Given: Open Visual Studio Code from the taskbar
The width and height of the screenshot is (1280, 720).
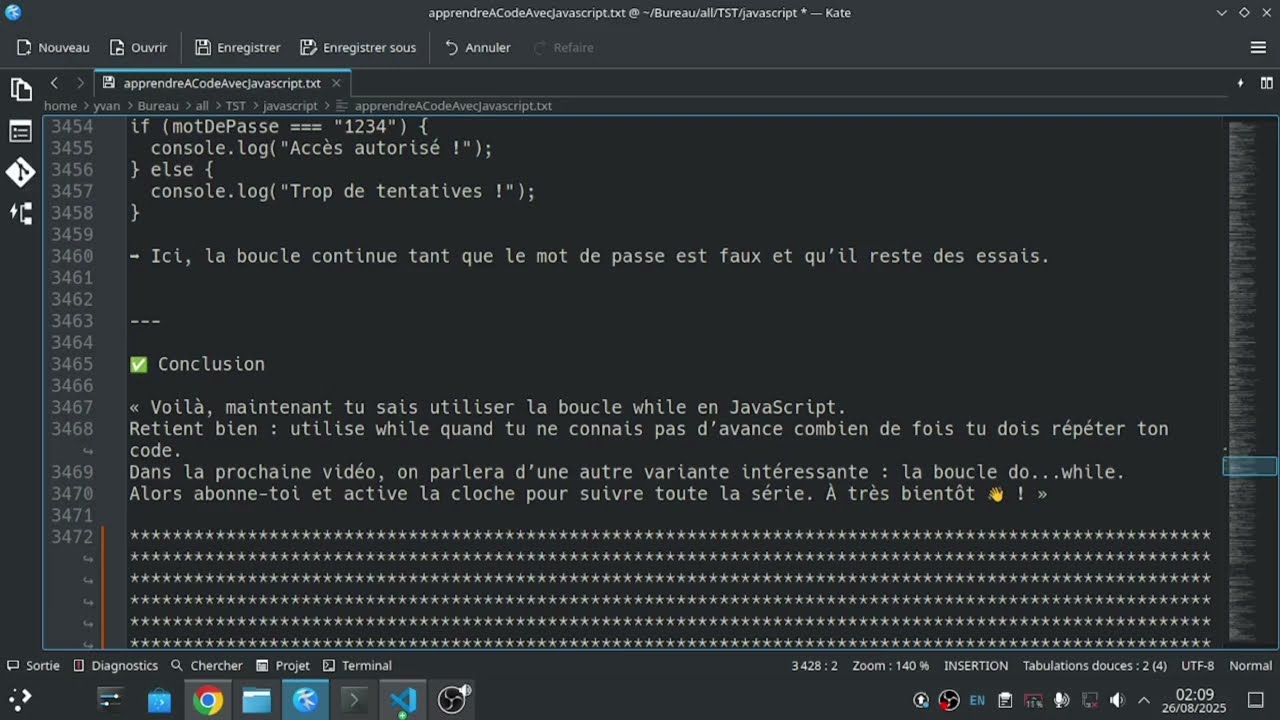Looking at the screenshot, I should point(403,700).
